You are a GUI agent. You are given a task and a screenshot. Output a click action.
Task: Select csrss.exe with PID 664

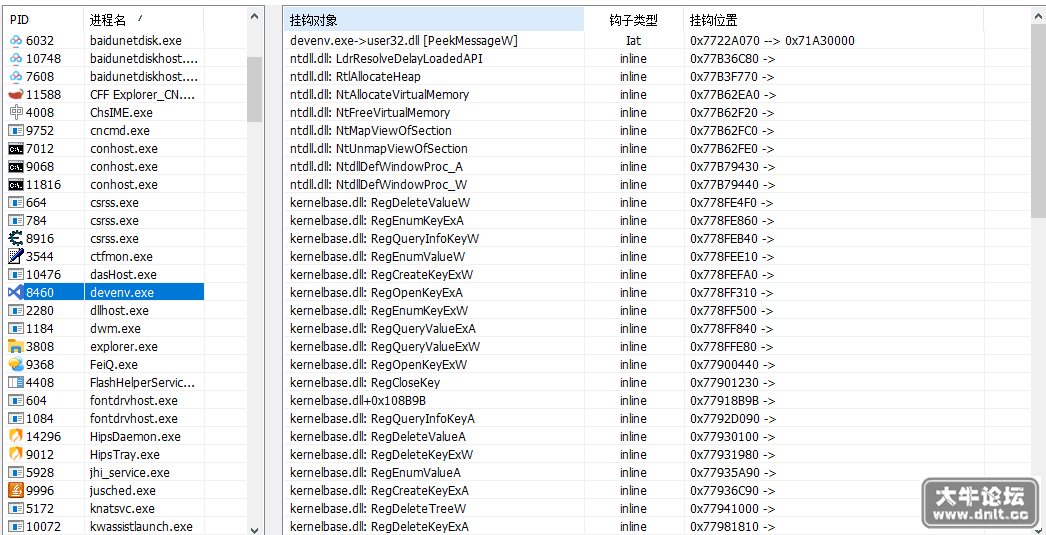pos(105,203)
